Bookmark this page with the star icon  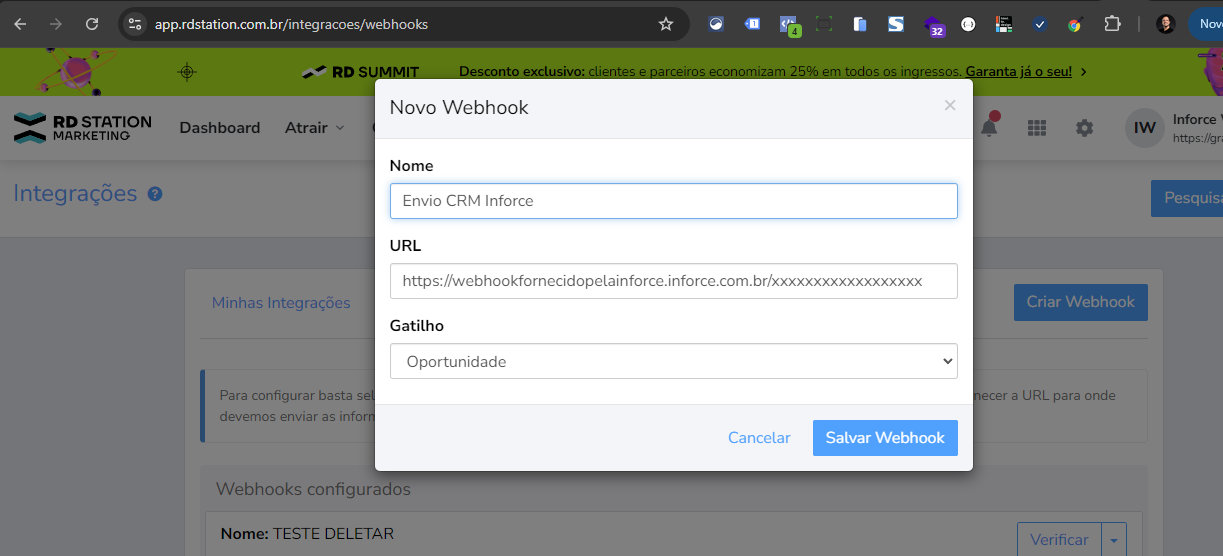(666, 24)
